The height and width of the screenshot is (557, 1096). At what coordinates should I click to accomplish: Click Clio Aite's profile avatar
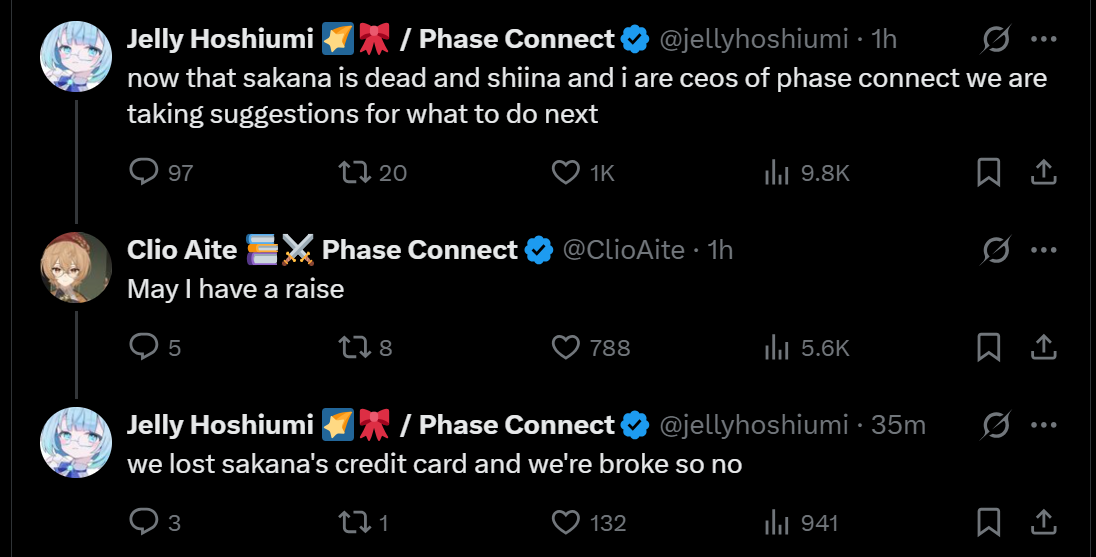point(75,267)
